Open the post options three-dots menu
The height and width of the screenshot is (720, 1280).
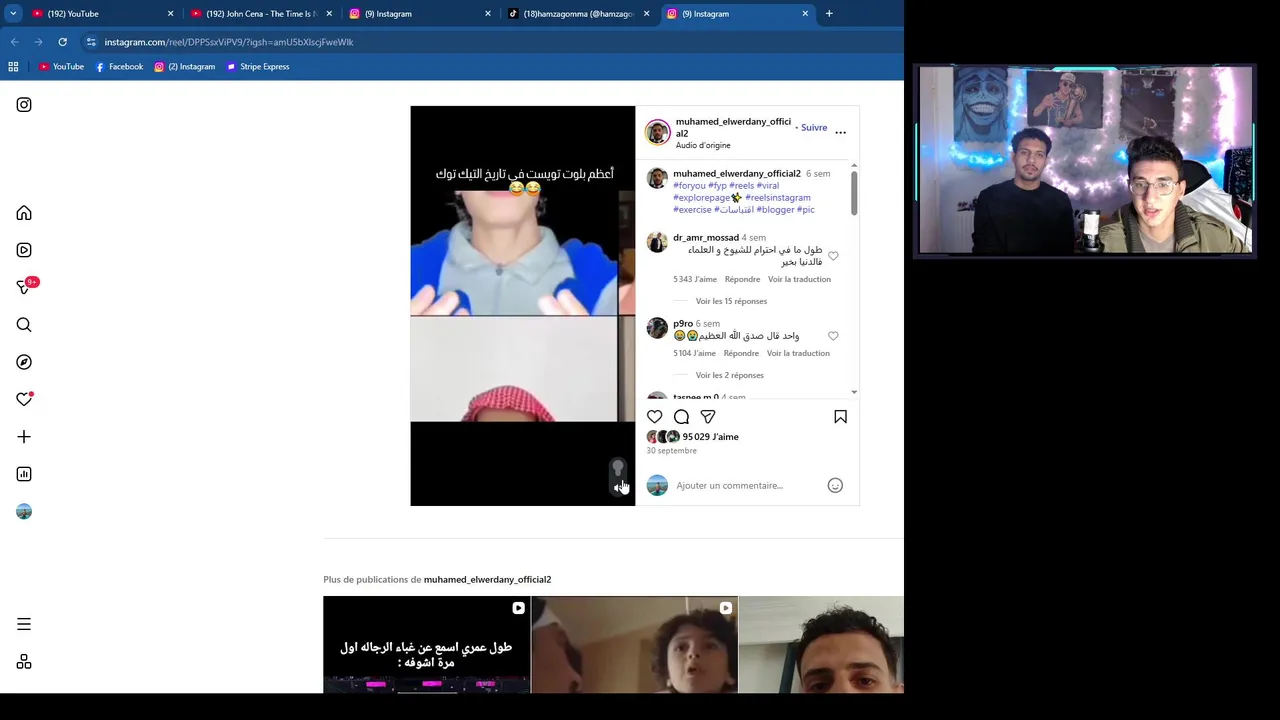click(x=840, y=132)
